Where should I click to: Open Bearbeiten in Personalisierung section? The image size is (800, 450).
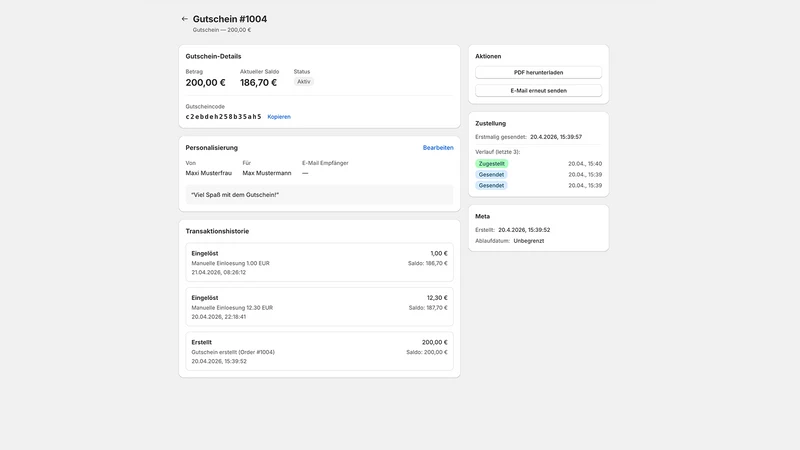pyautogui.click(x=438, y=147)
